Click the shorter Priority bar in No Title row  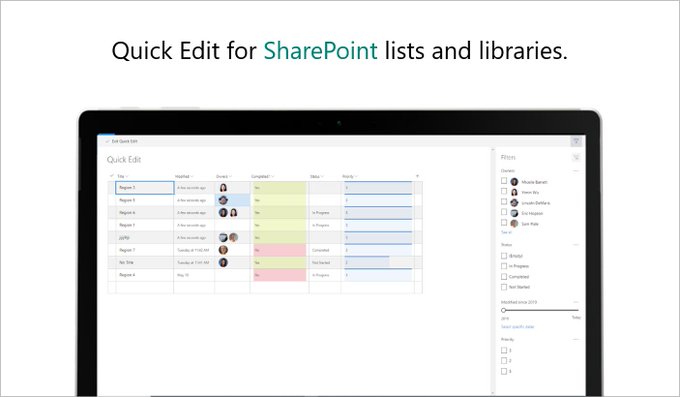click(x=366, y=262)
